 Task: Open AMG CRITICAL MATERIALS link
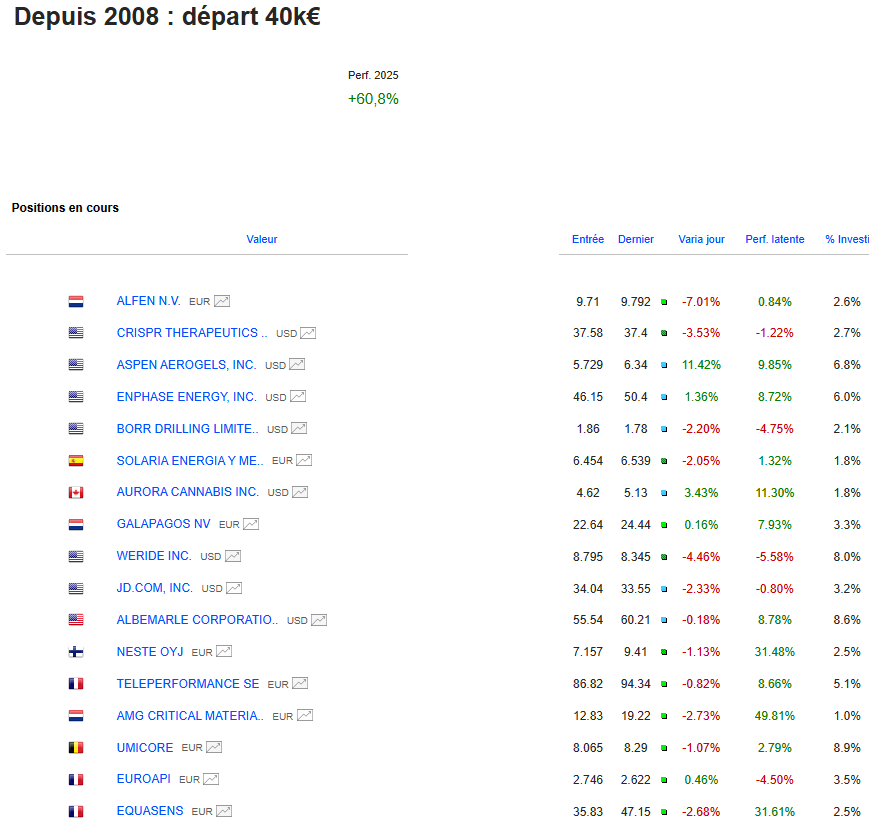click(190, 715)
